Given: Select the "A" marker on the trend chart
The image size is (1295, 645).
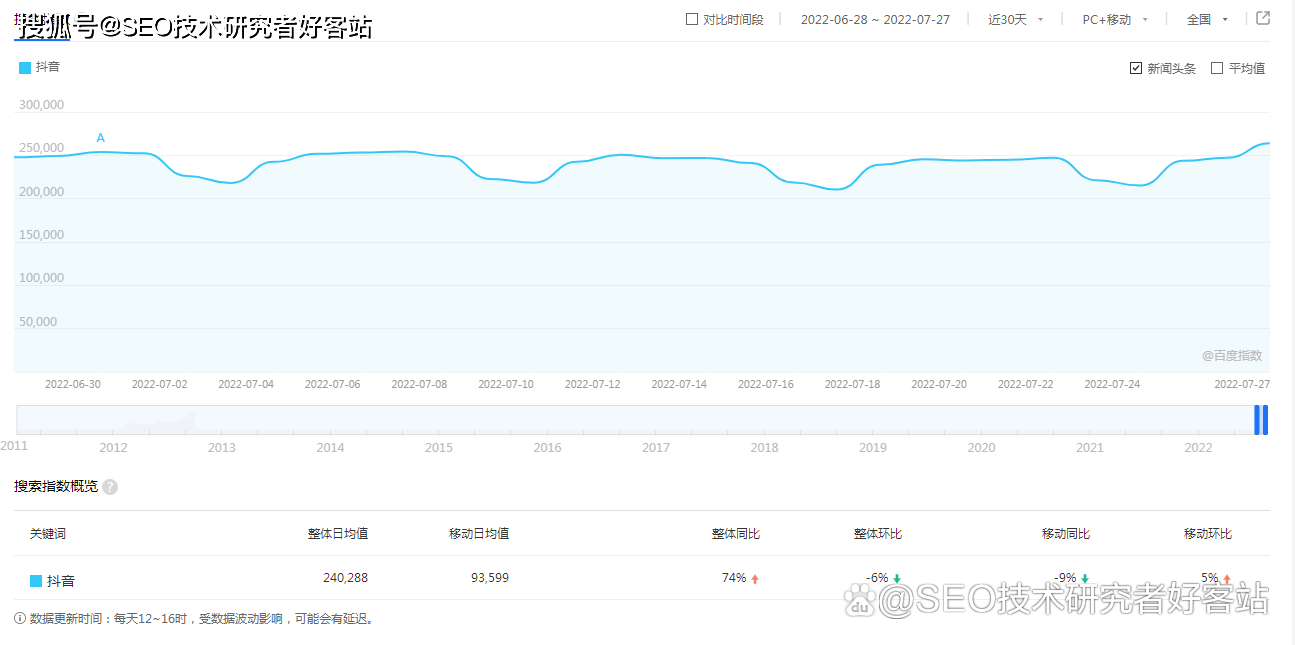Looking at the screenshot, I should coord(100,138).
